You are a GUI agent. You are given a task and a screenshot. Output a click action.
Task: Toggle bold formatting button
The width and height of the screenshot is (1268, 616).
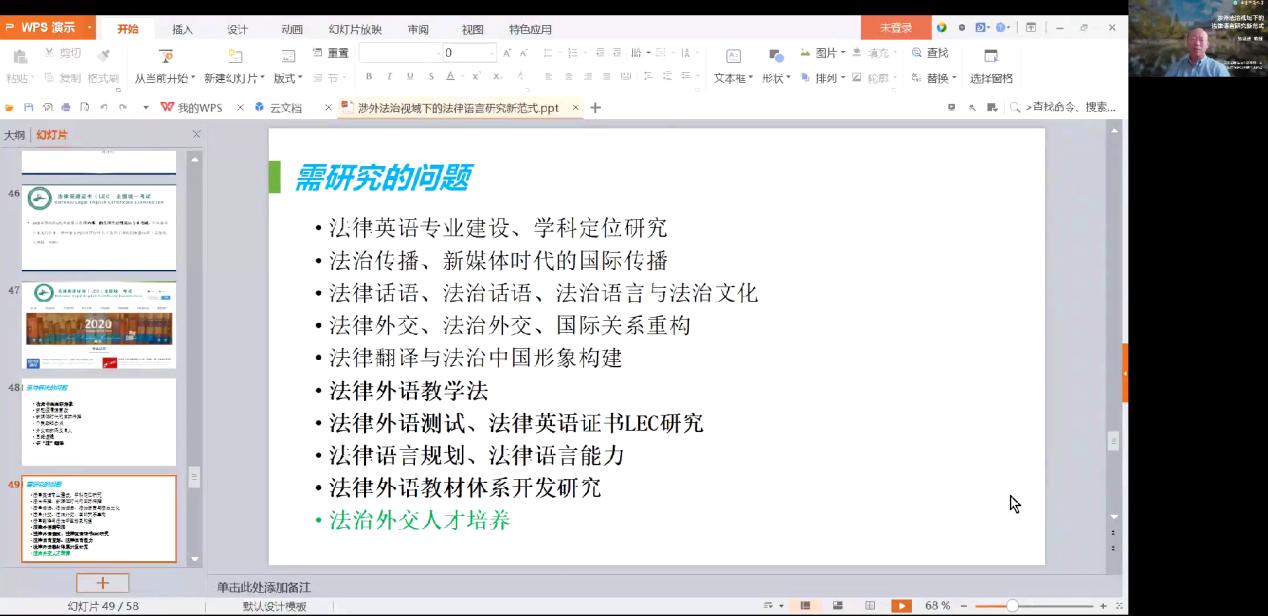pos(369,77)
